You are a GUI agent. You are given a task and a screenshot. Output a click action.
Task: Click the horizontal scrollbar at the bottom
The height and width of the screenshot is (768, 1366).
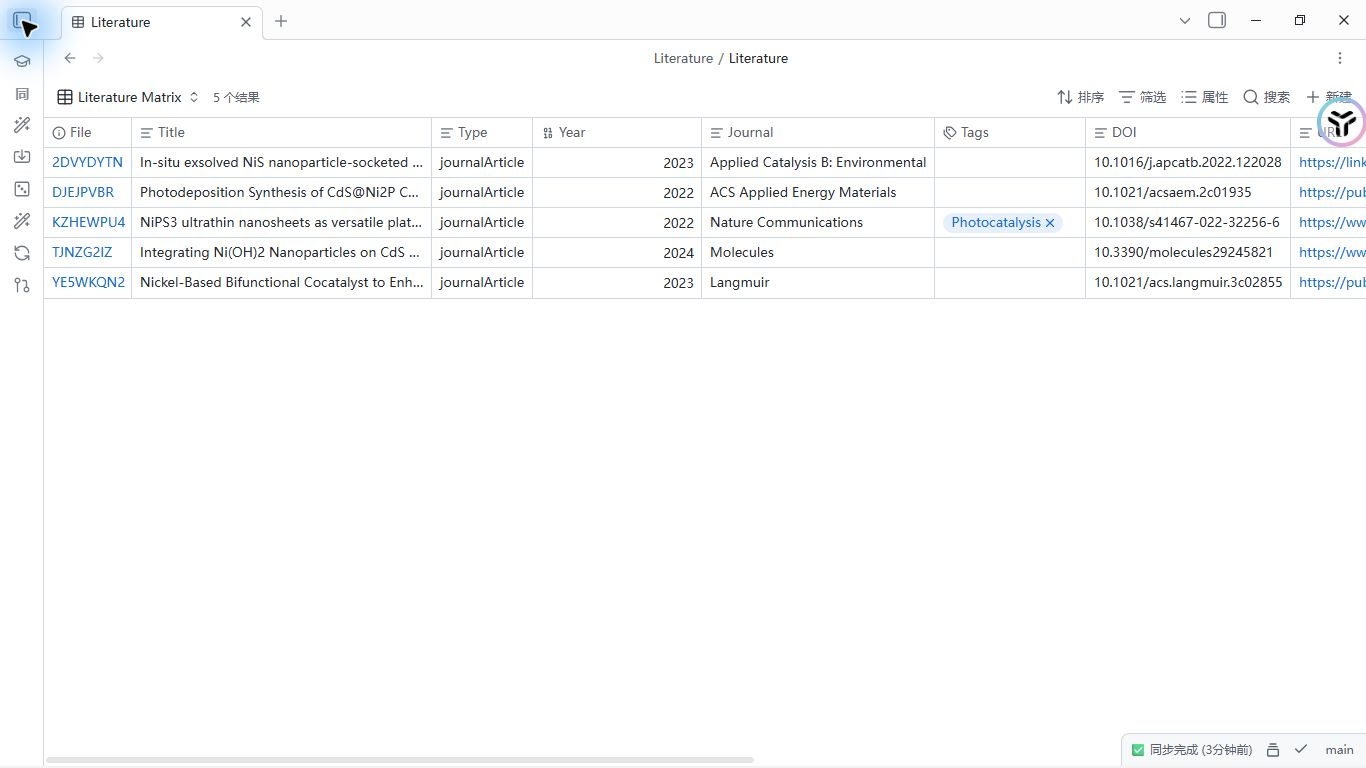tap(400, 760)
